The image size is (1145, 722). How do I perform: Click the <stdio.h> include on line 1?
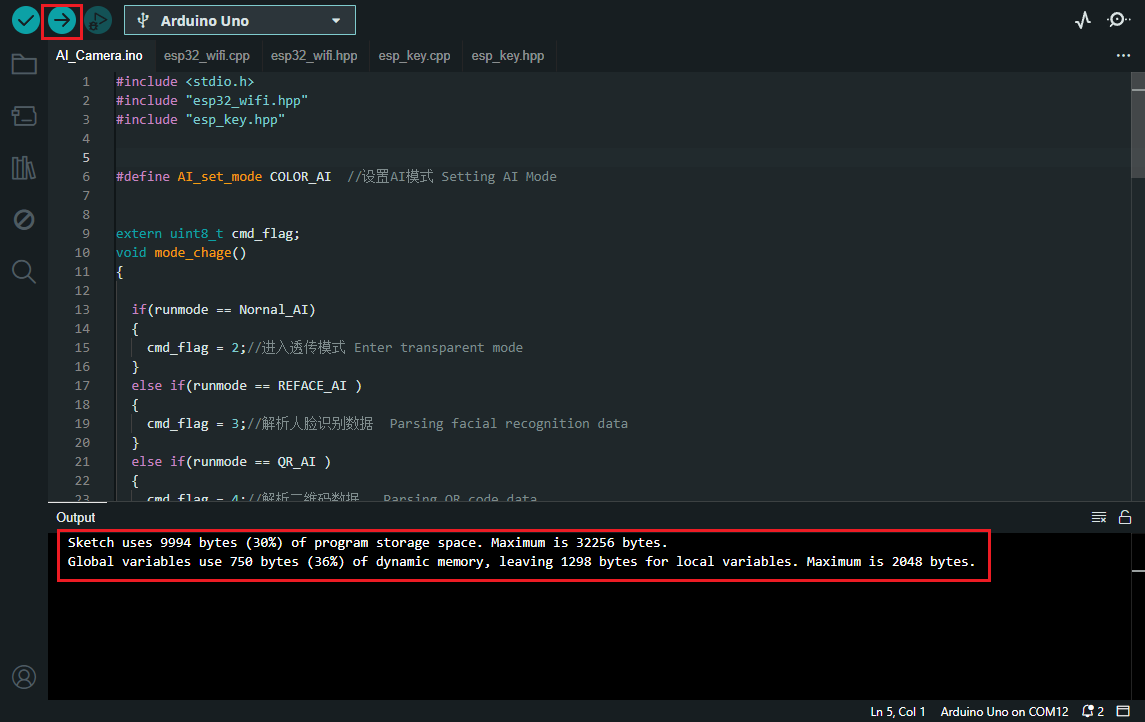[220, 82]
